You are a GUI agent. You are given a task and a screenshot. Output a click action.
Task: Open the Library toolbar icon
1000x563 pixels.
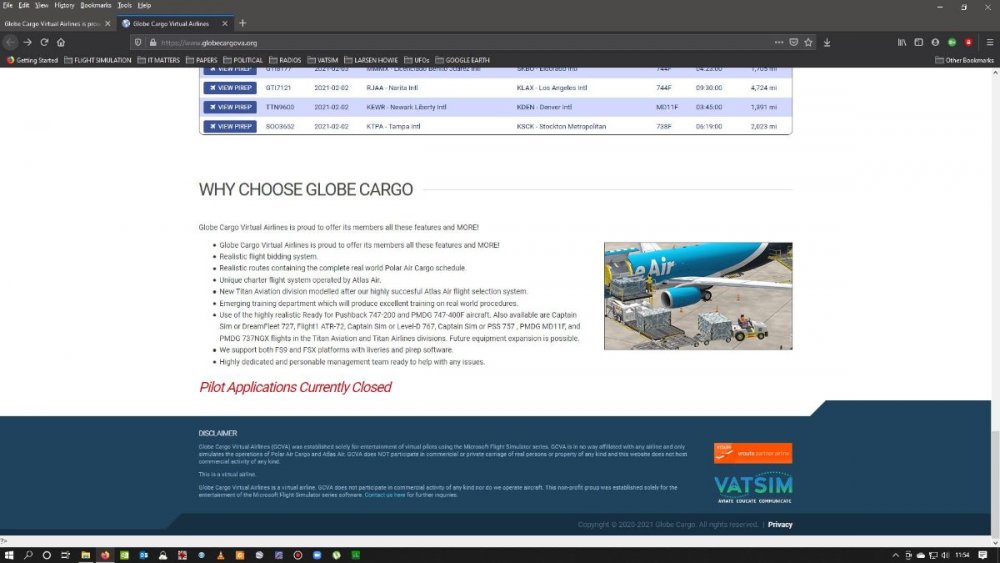[902, 42]
